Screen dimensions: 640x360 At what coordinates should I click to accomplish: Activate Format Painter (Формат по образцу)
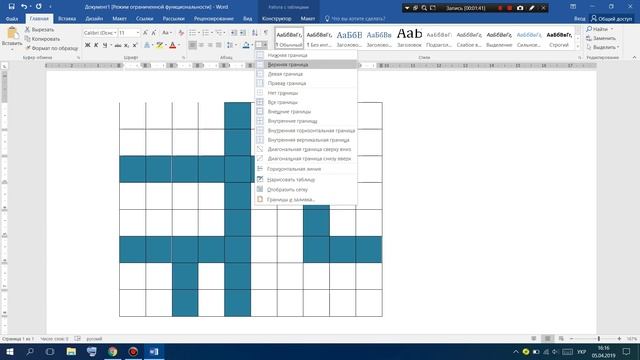pos(51,48)
